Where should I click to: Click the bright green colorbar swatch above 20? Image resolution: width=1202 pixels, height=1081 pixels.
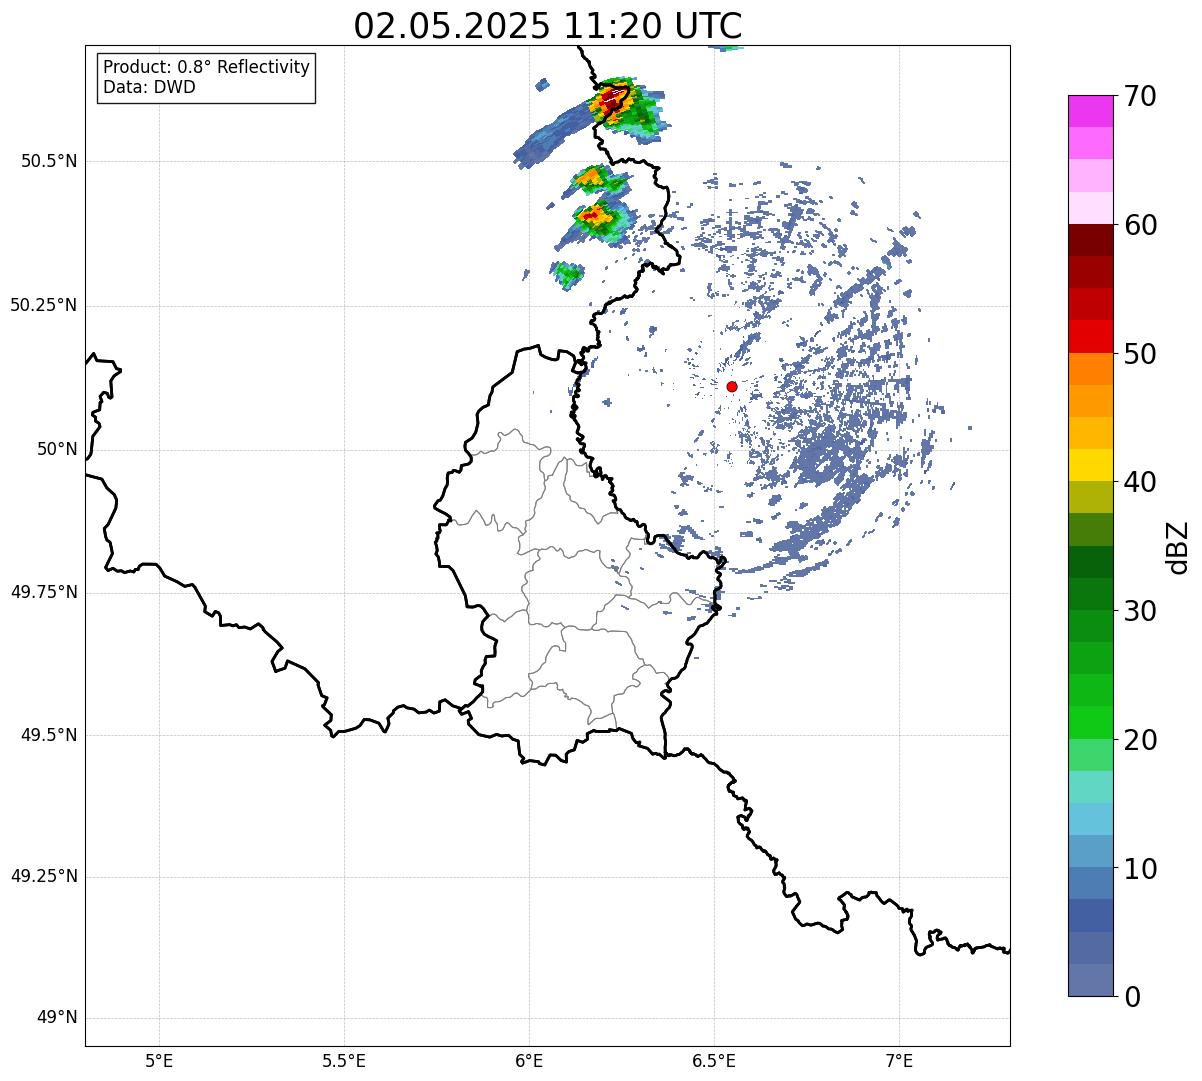point(1091,722)
